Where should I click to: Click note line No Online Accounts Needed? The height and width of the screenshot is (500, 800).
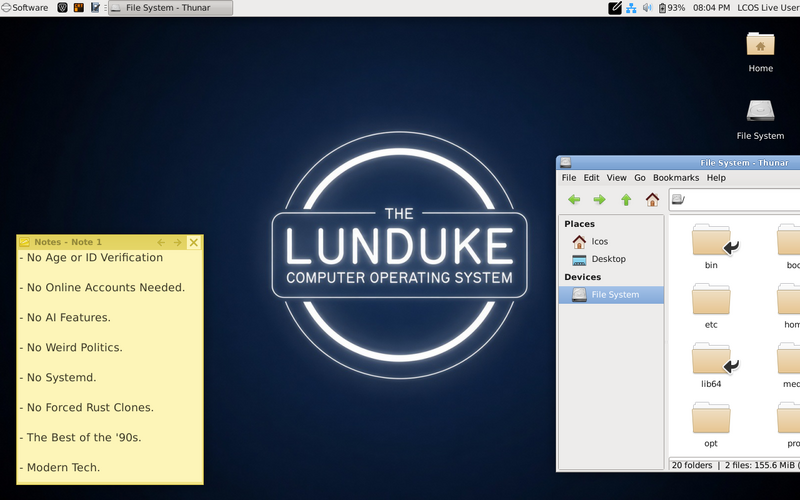[x=102, y=288]
